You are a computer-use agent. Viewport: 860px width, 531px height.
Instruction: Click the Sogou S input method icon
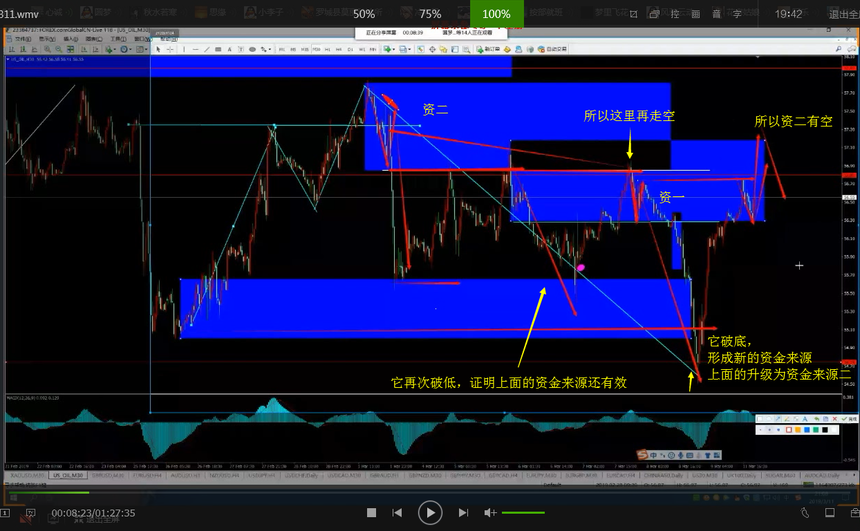(642, 455)
